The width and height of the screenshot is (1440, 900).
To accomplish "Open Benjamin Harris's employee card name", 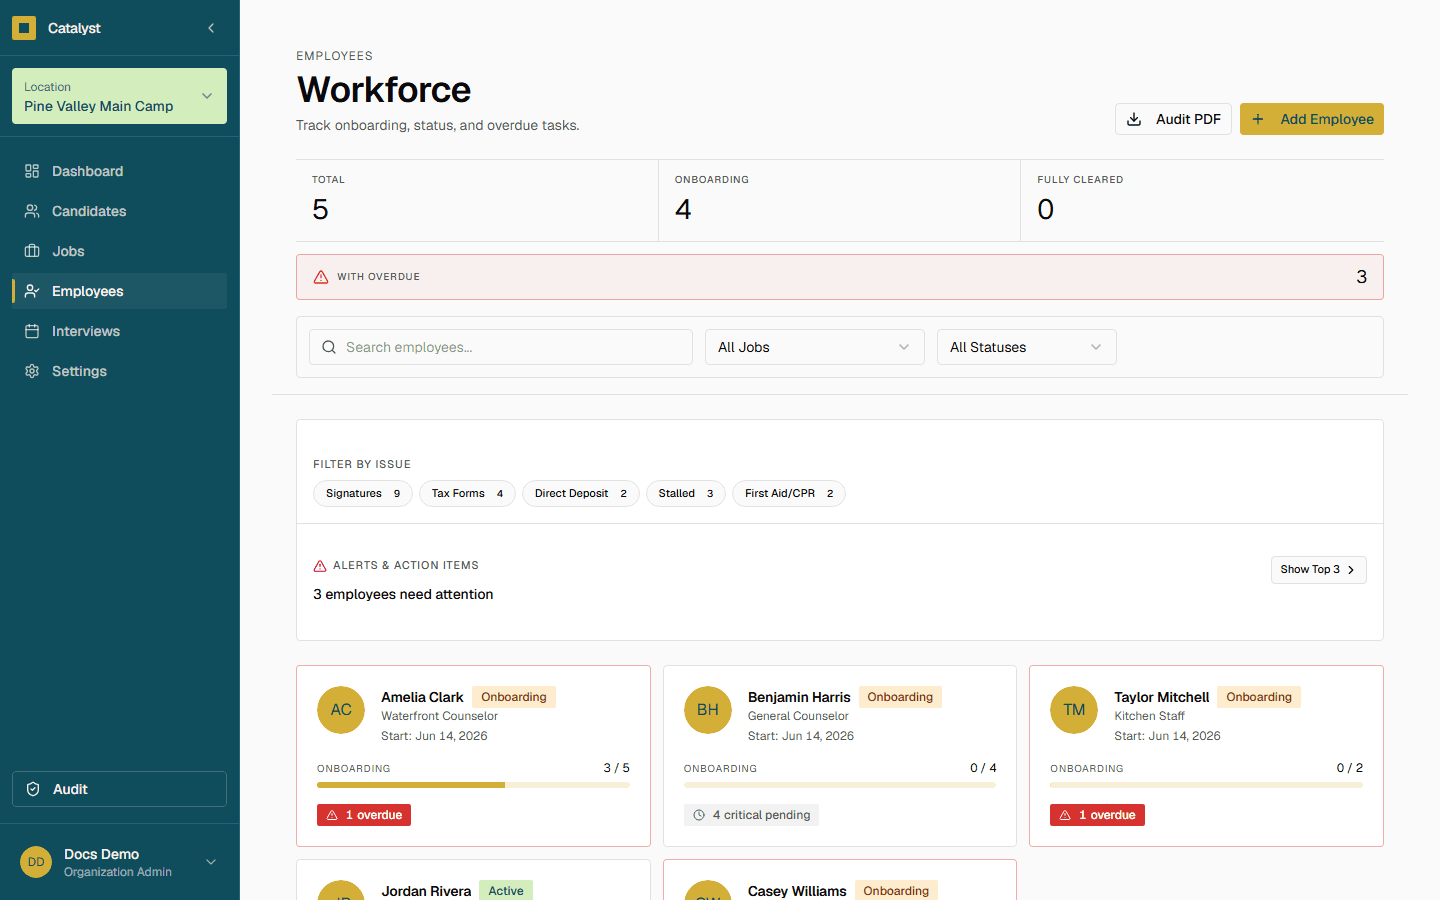I will click(799, 697).
